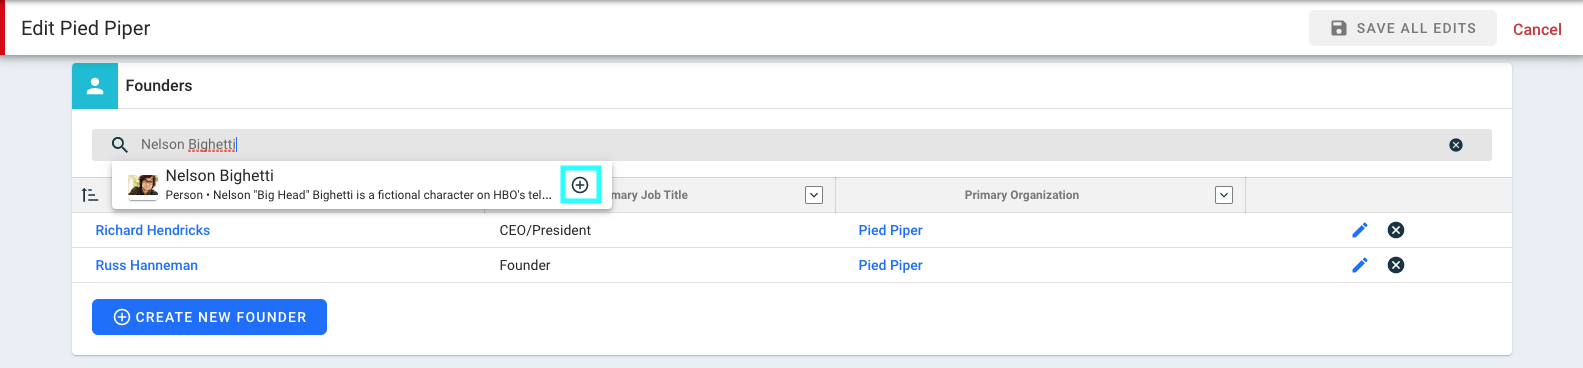Click the sort order icon in table header

[90, 195]
